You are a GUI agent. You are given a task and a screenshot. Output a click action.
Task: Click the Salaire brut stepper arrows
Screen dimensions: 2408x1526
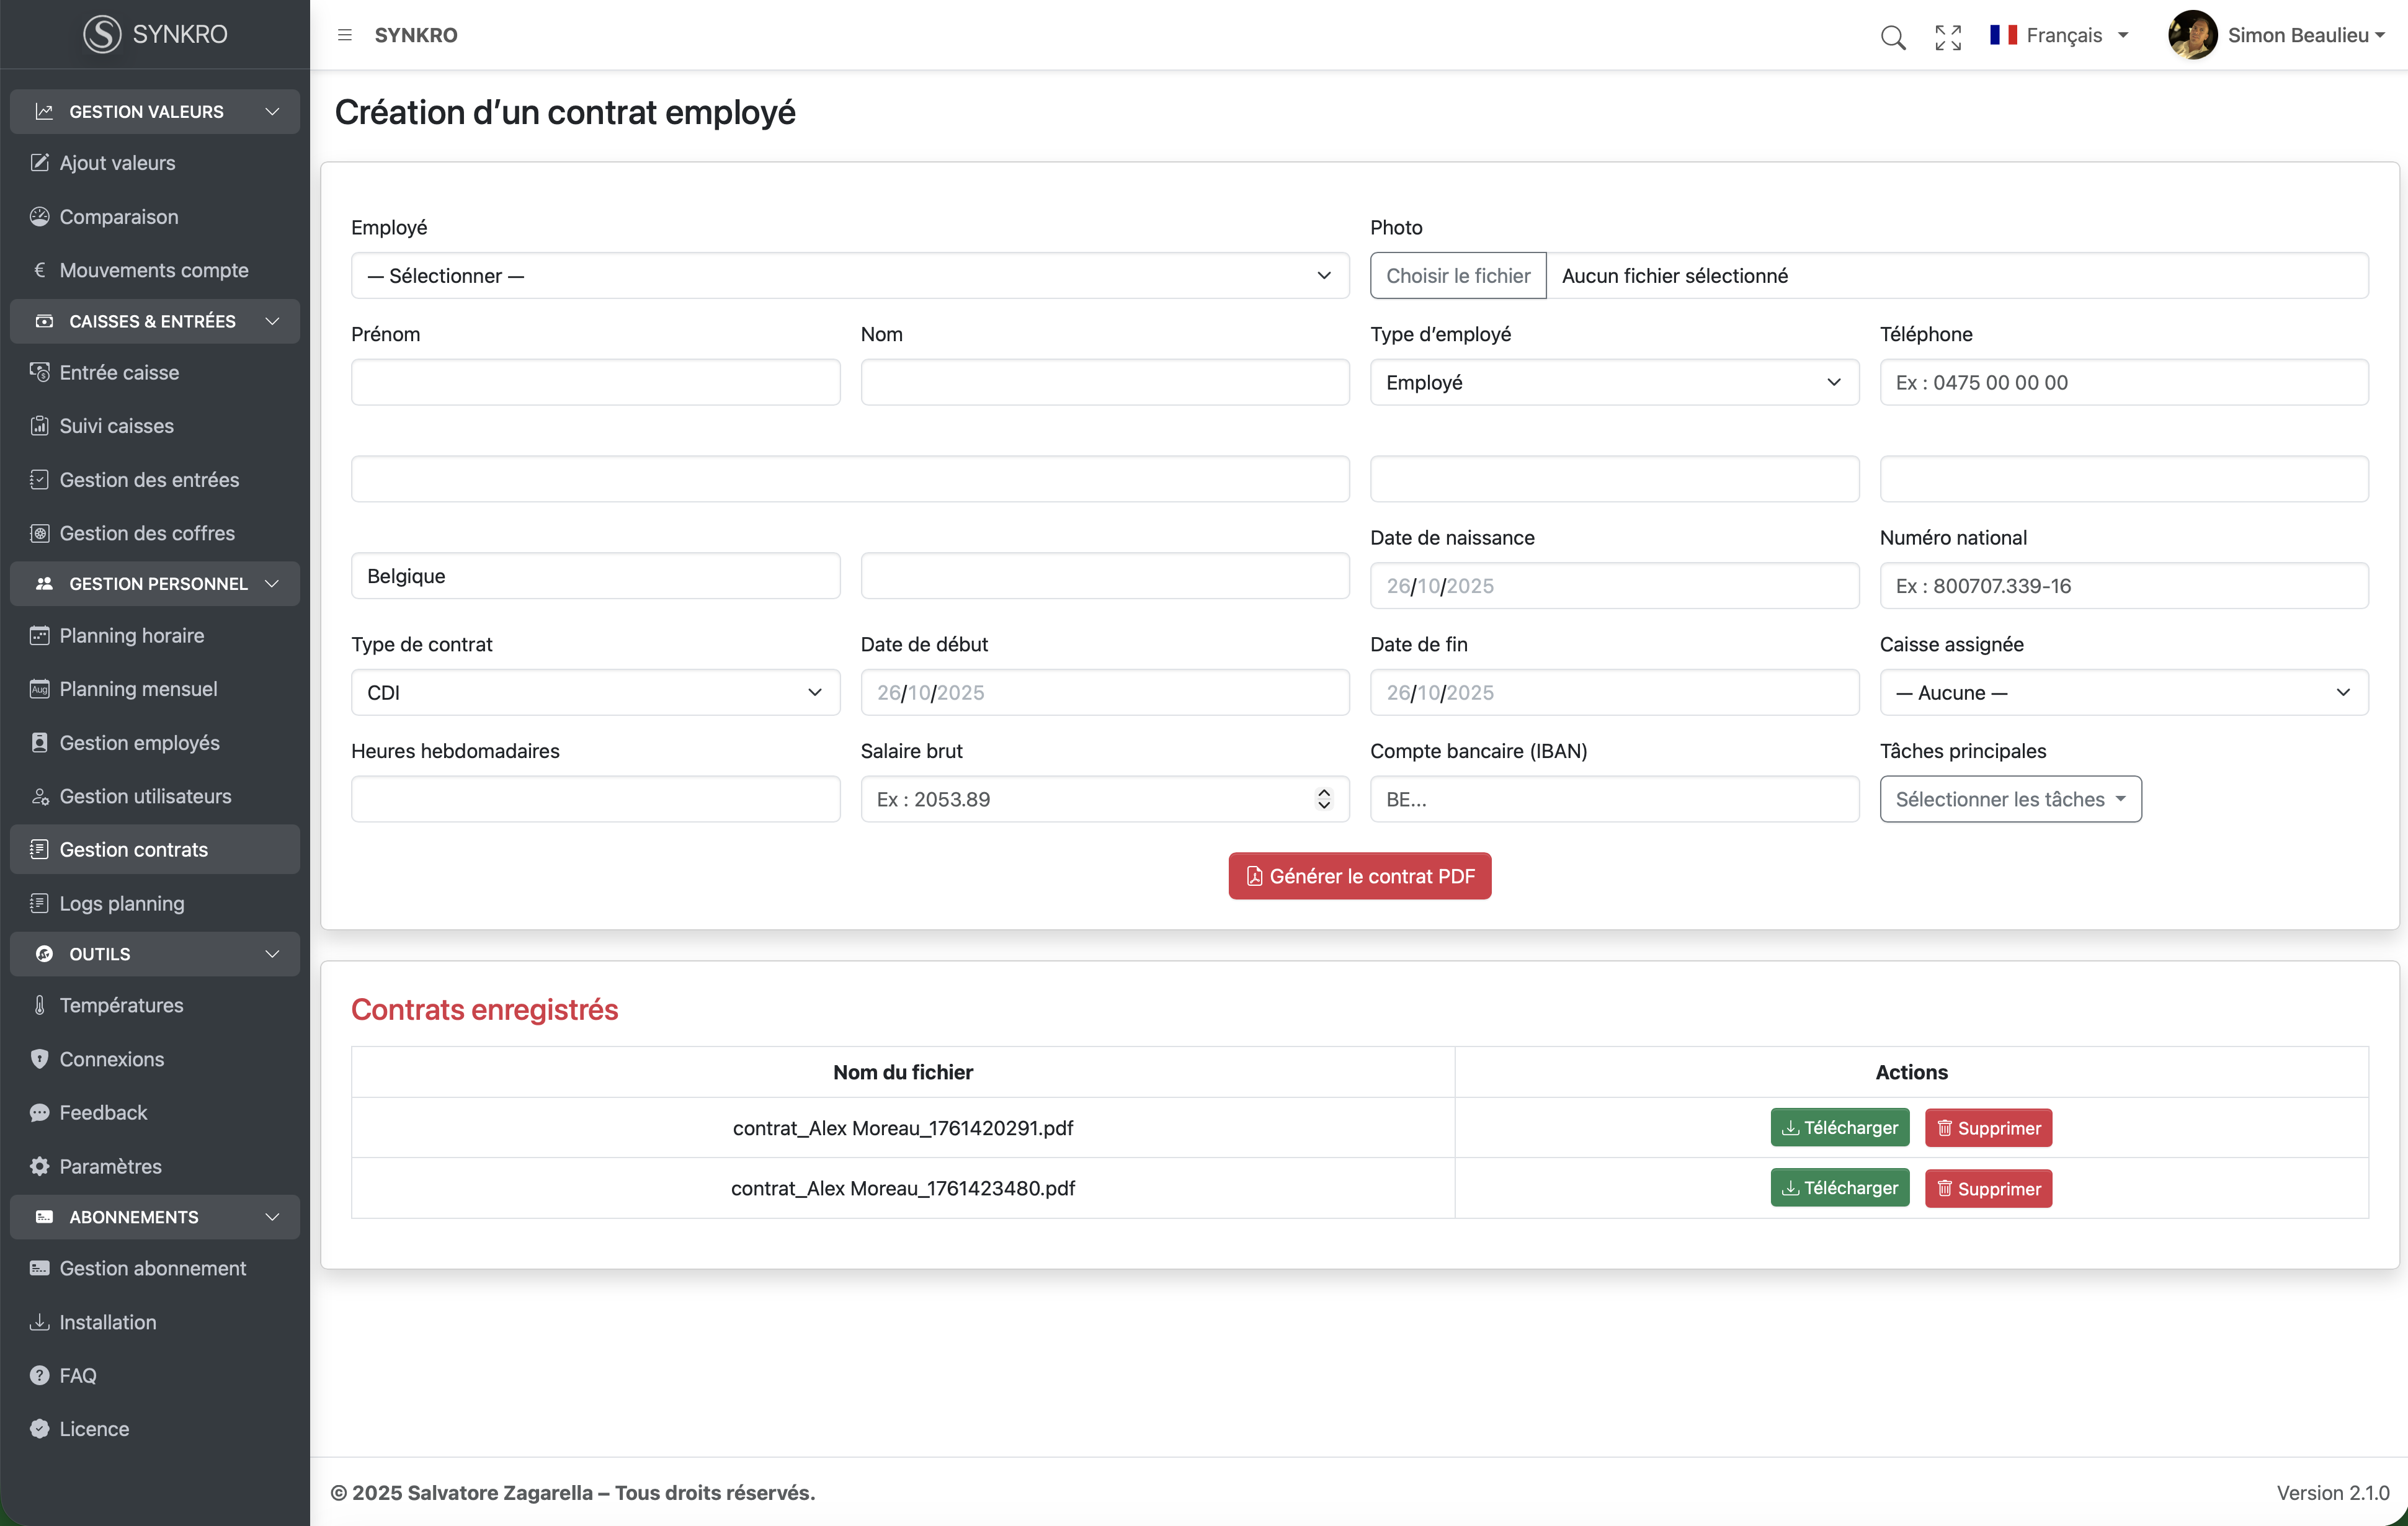[1323, 799]
